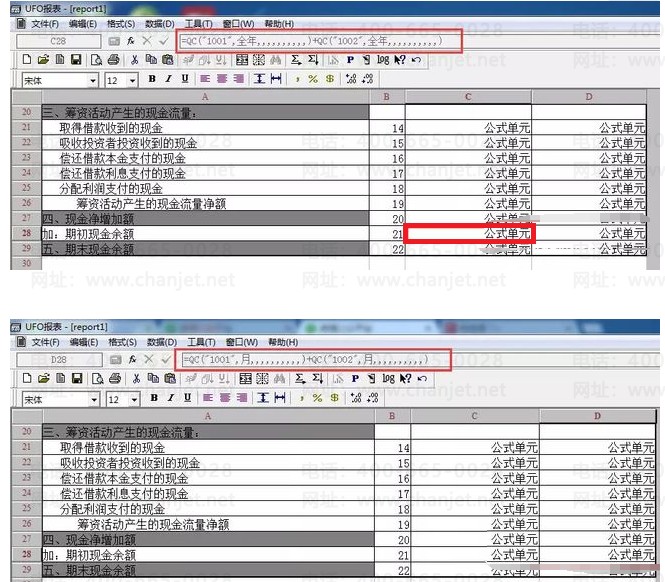This screenshot has width=665, height=582.
Task: Click Copy icon in upper UFO window
Action: (151, 60)
